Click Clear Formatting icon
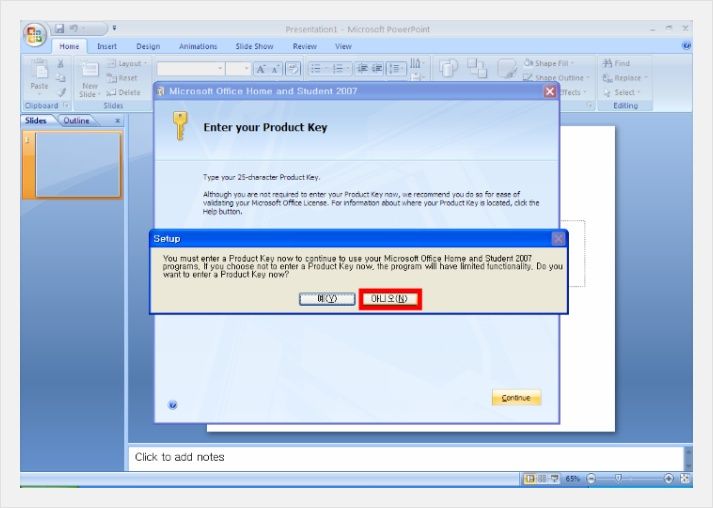Viewport: 713px width, 508px height. tap(293, 69)
